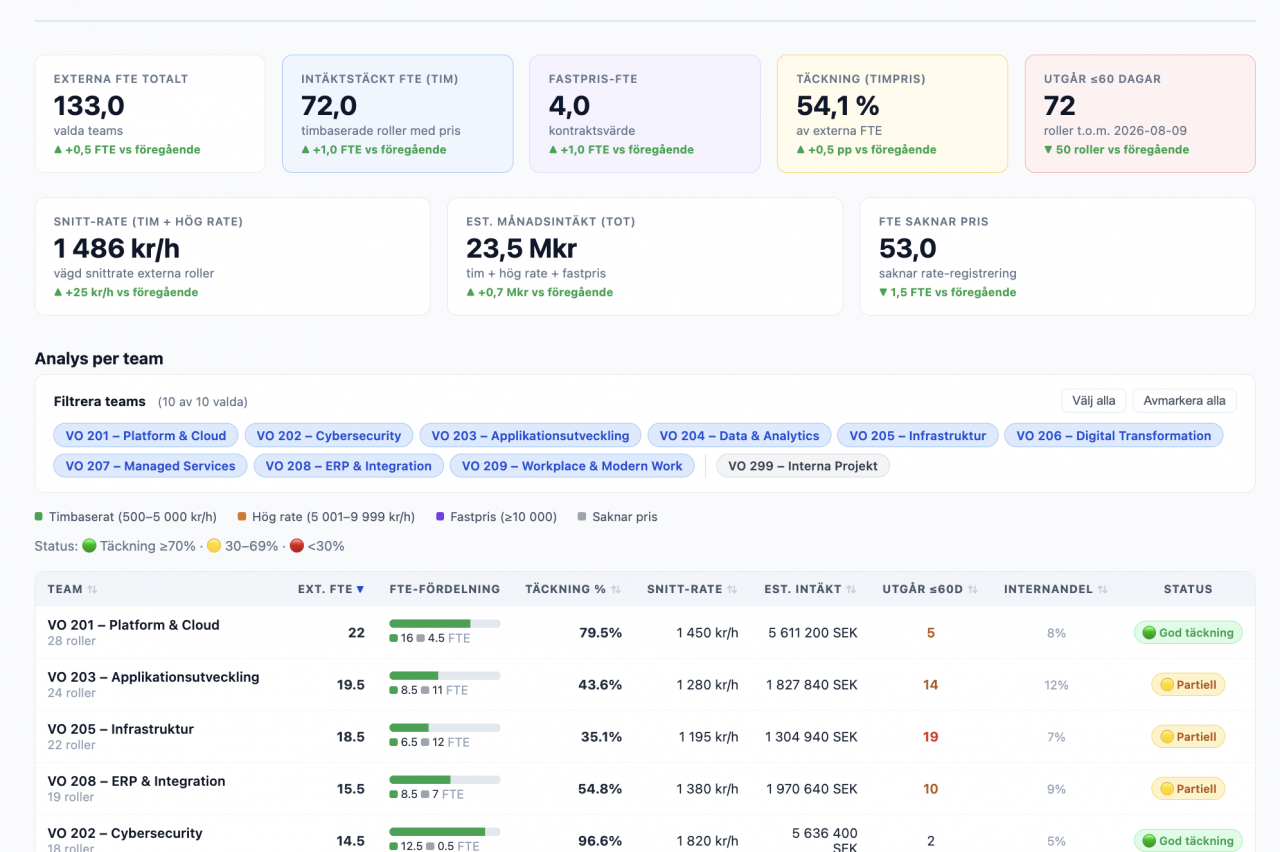
Task: Click God täckning status badge for VO 201
Action: click(1188, 633)
